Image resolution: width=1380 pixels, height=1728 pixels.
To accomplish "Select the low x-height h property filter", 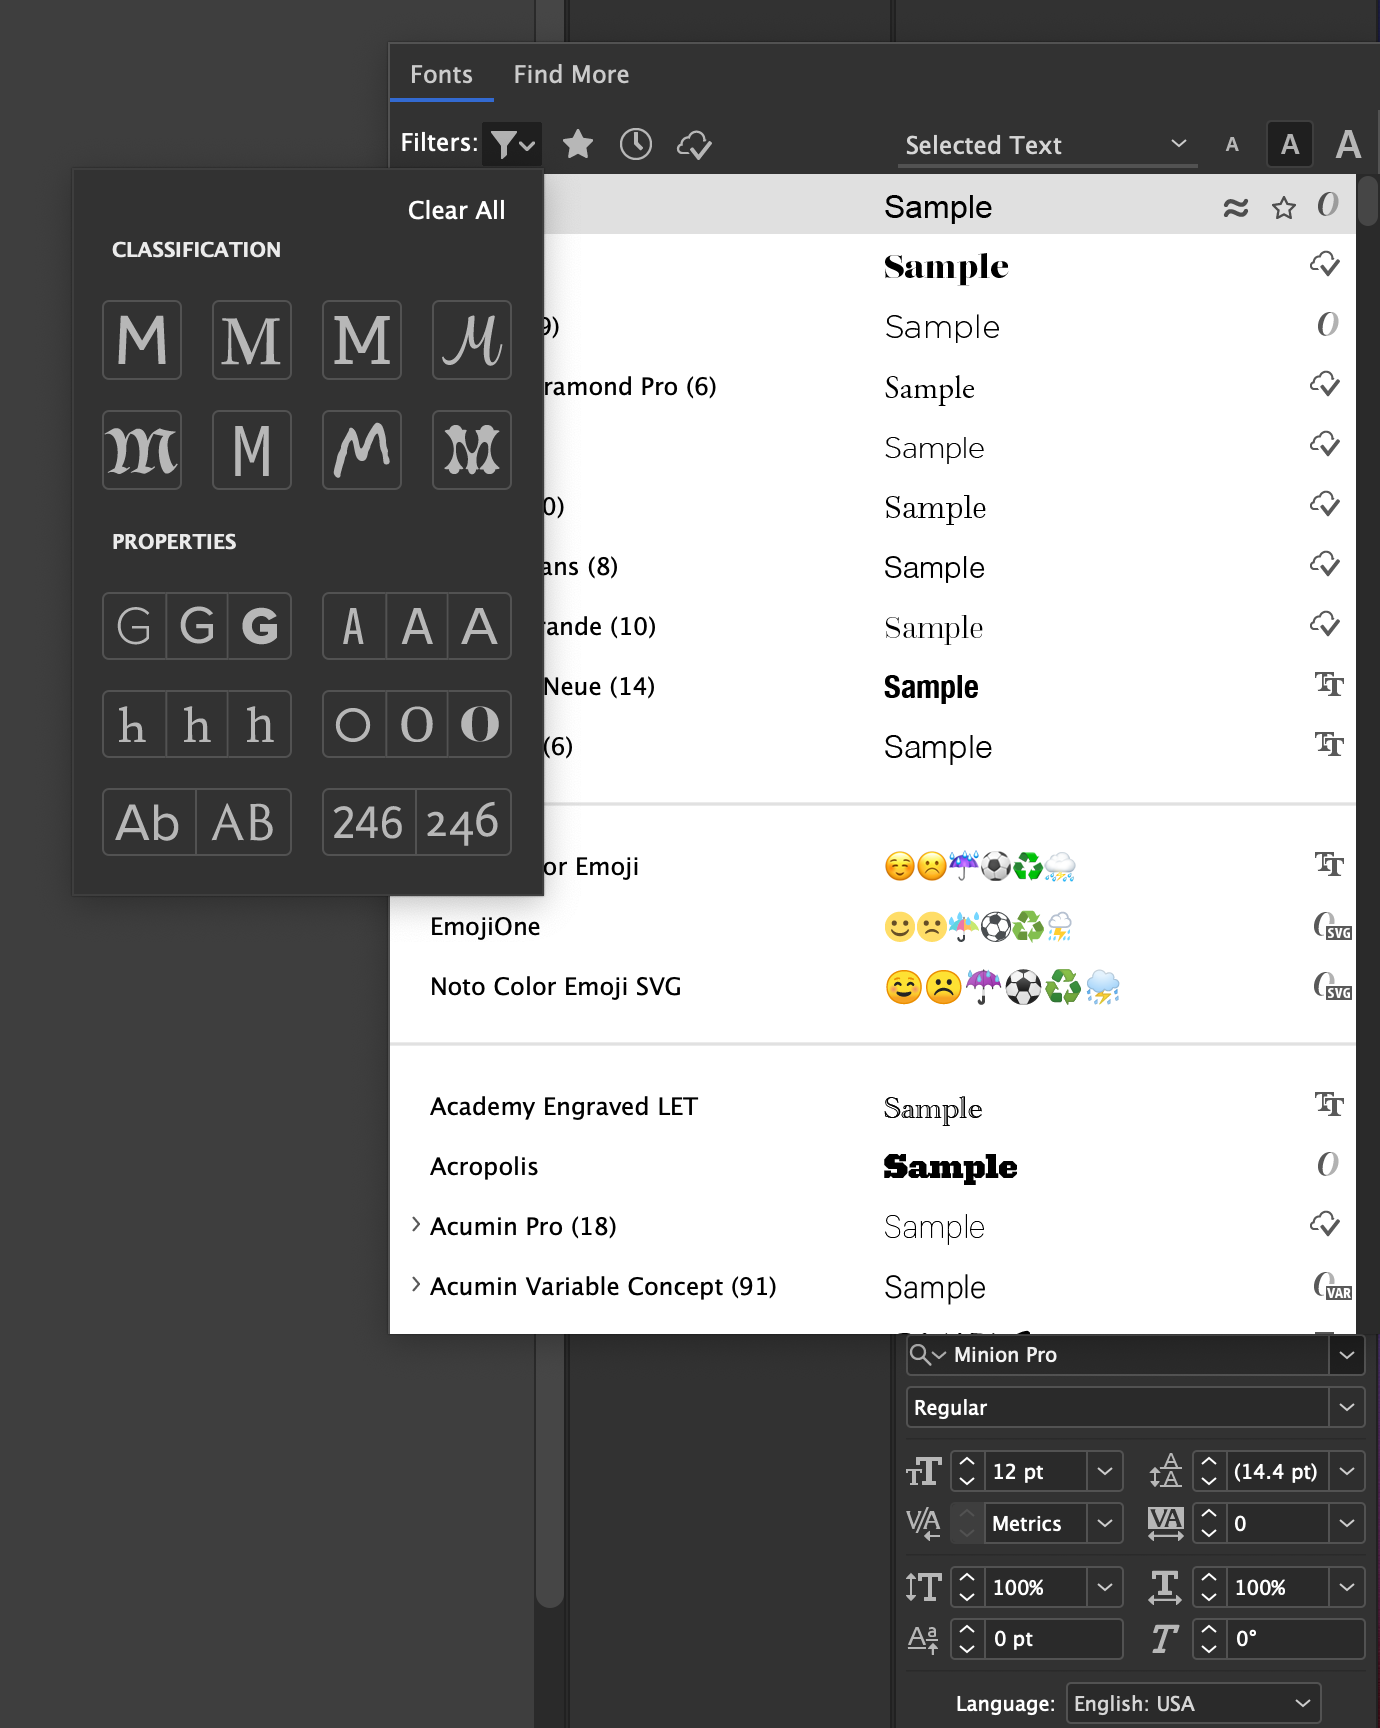I will tap(134, 724).
